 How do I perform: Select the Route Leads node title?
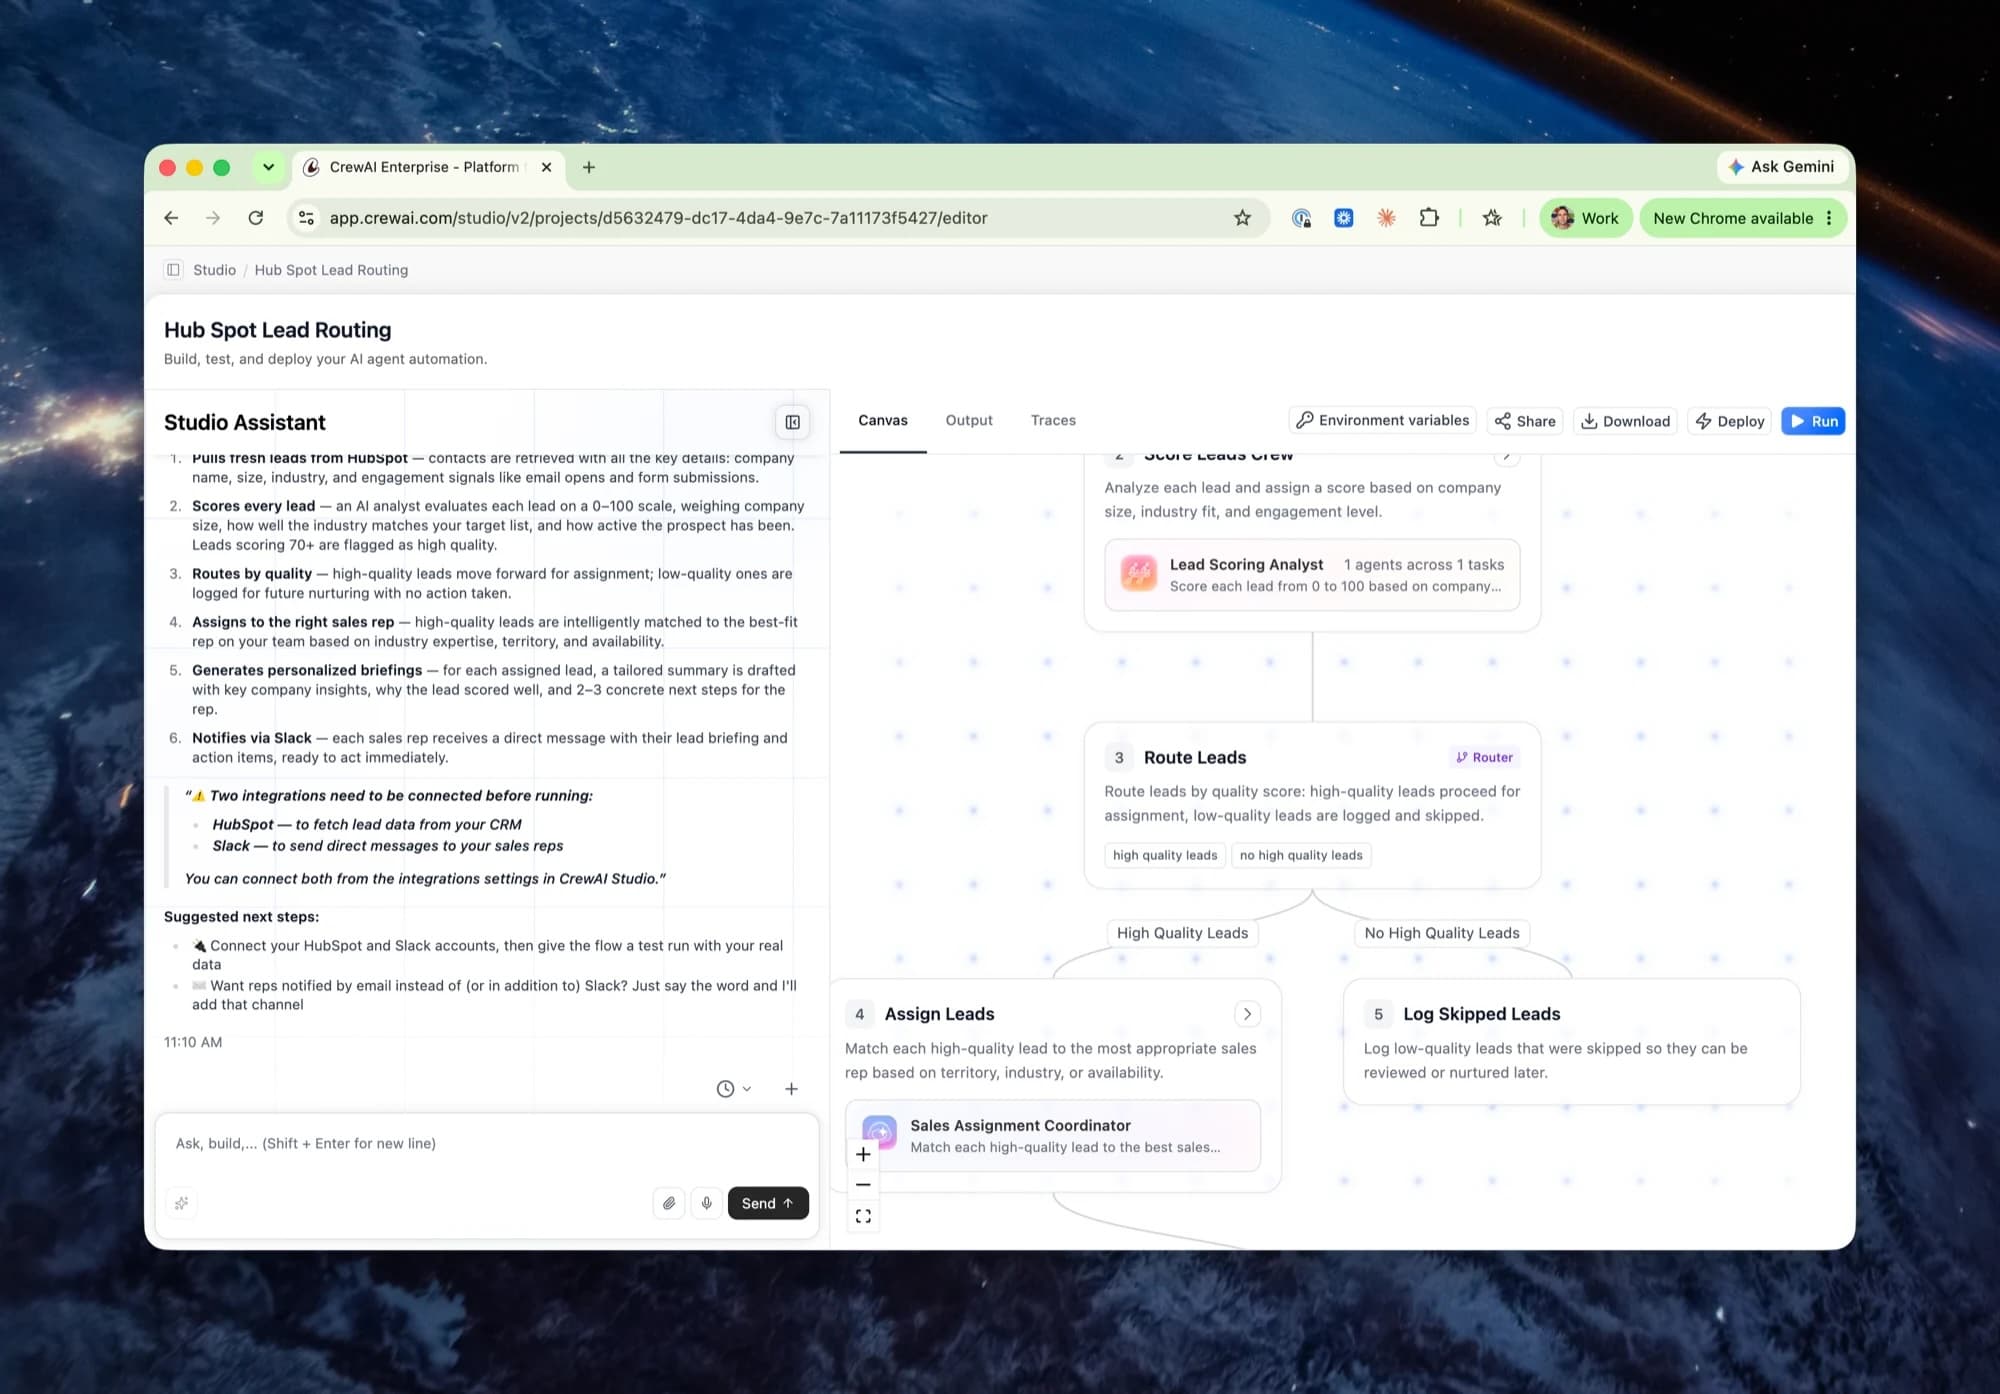[1195, 758]
